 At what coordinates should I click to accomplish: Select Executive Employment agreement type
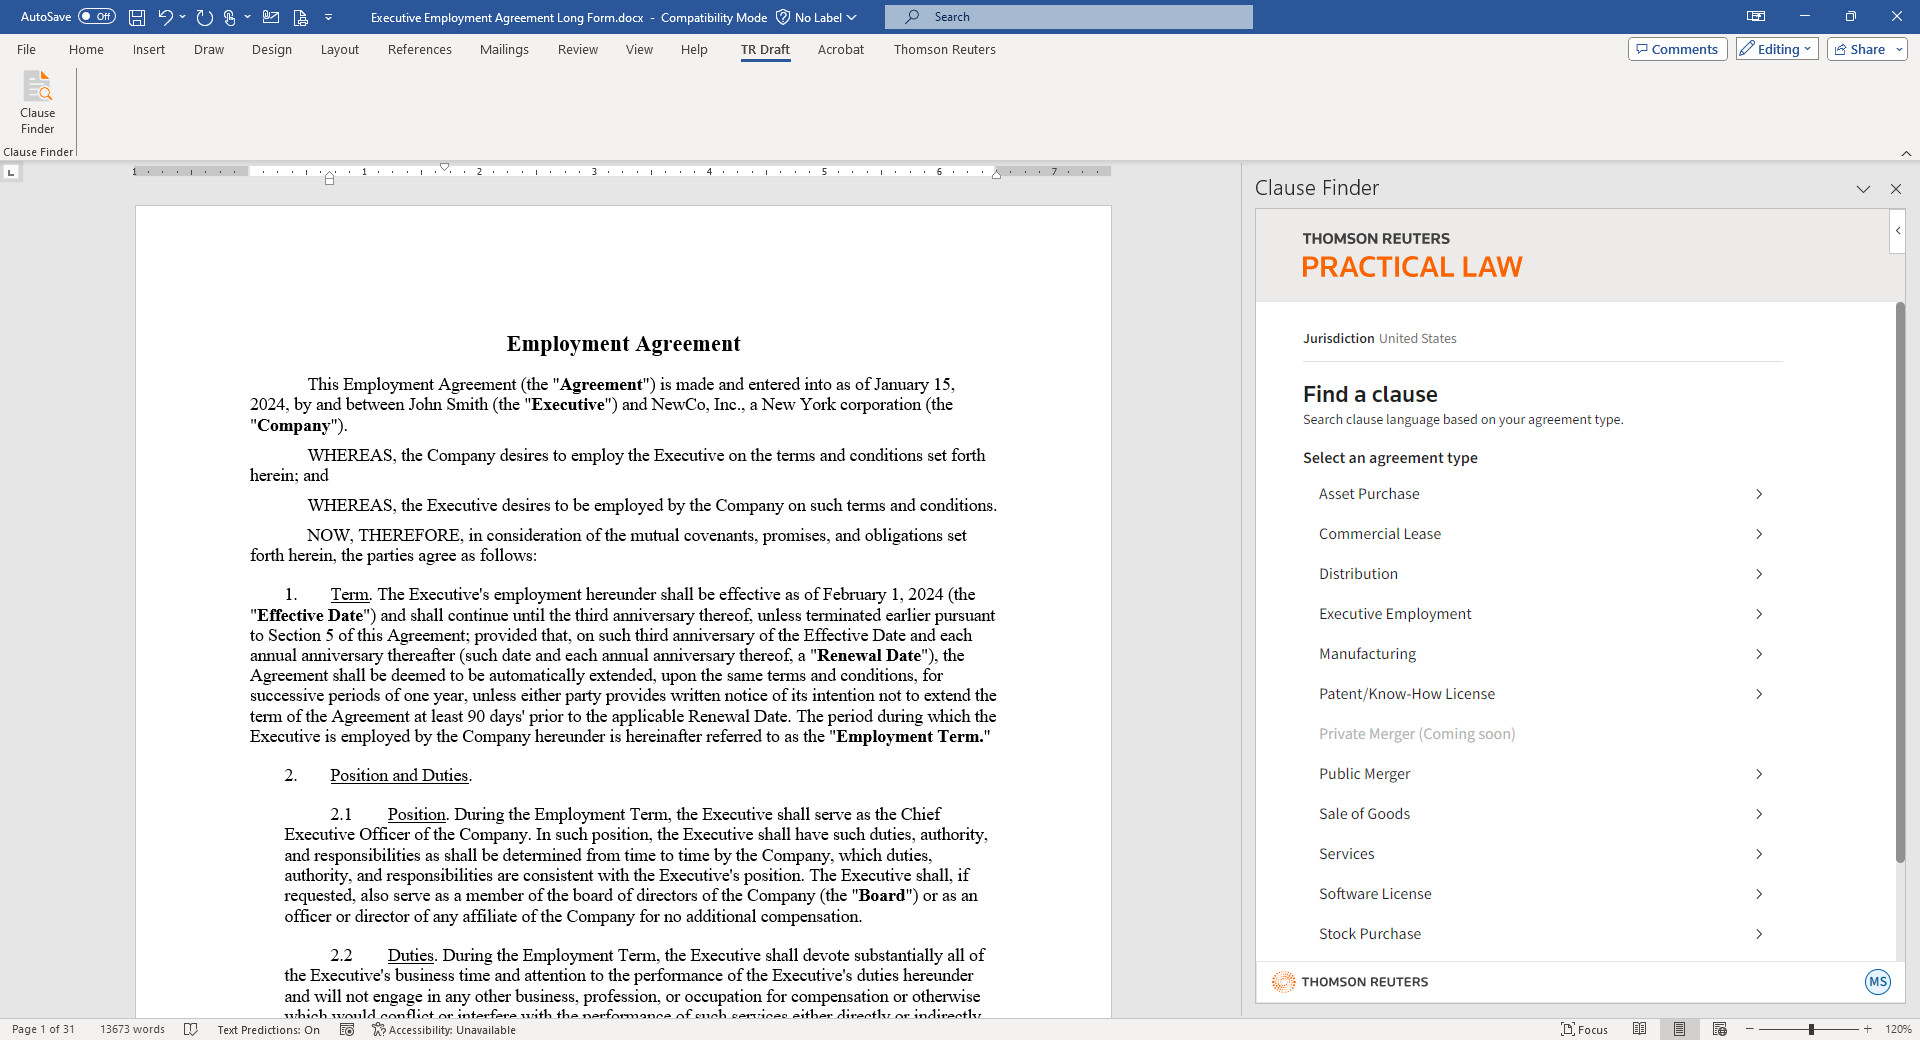(1394, 614)
